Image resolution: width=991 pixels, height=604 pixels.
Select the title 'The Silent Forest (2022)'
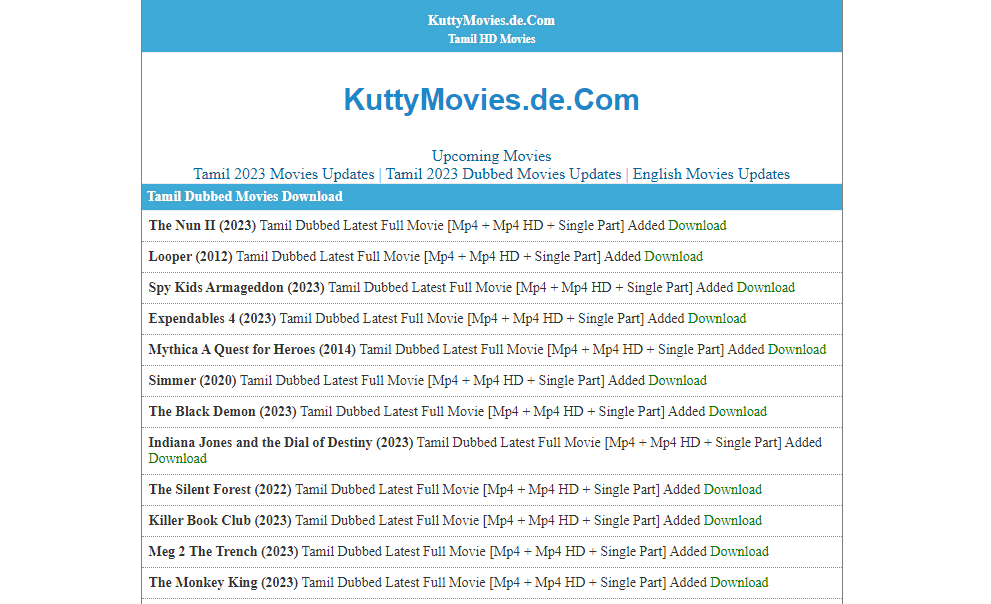(x=220, y=490)
